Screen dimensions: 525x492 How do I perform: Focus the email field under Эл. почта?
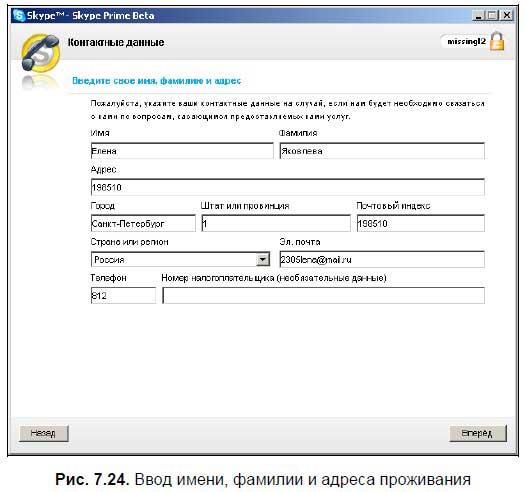pos(382,260)
